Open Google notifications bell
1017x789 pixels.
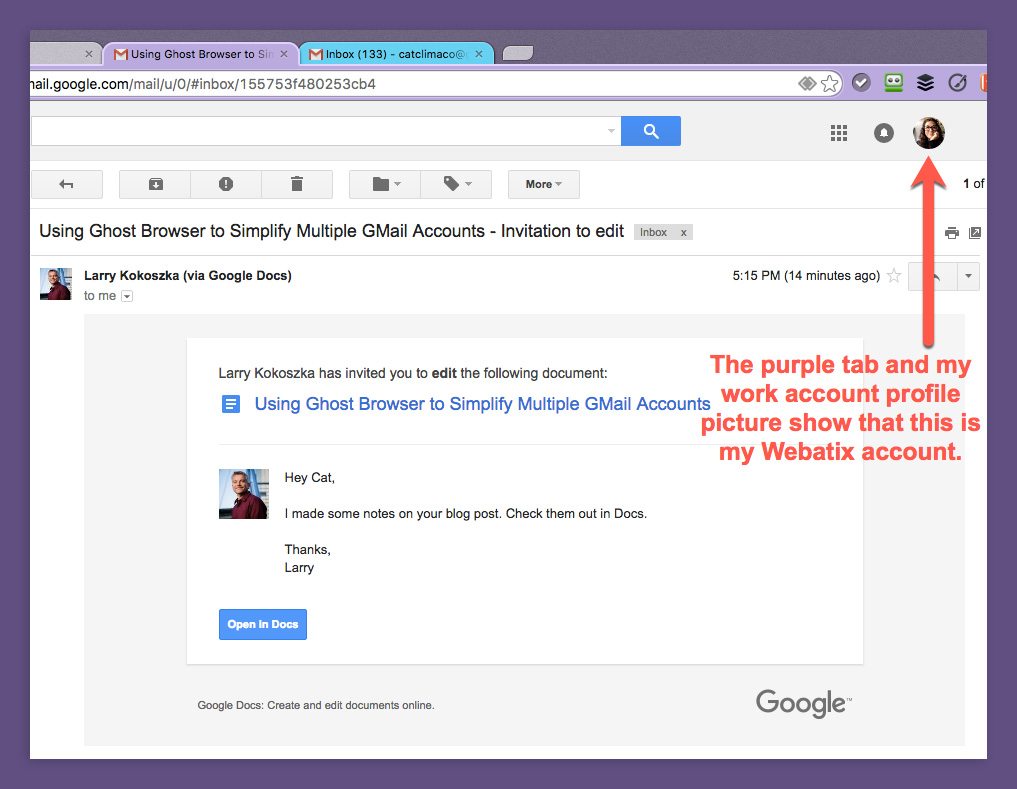click(883, 133)
